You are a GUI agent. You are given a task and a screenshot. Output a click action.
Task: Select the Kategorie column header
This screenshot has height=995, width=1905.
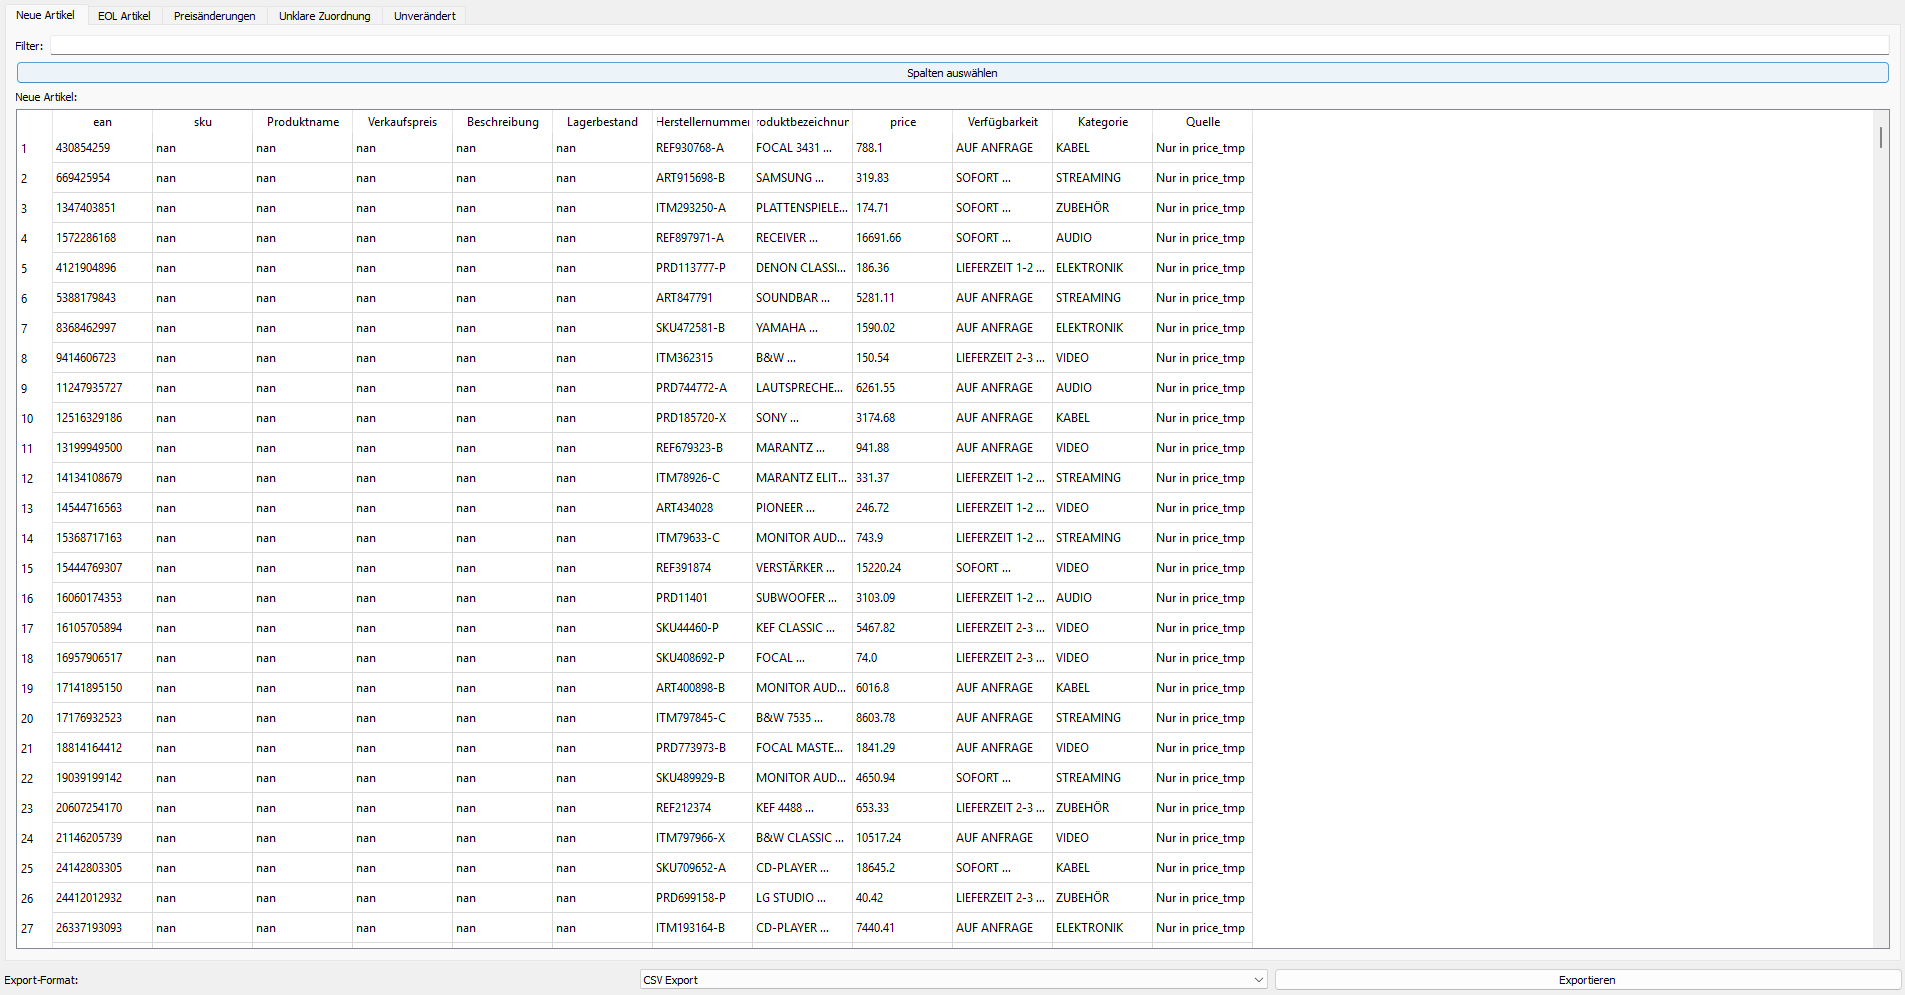(1102, 122)
